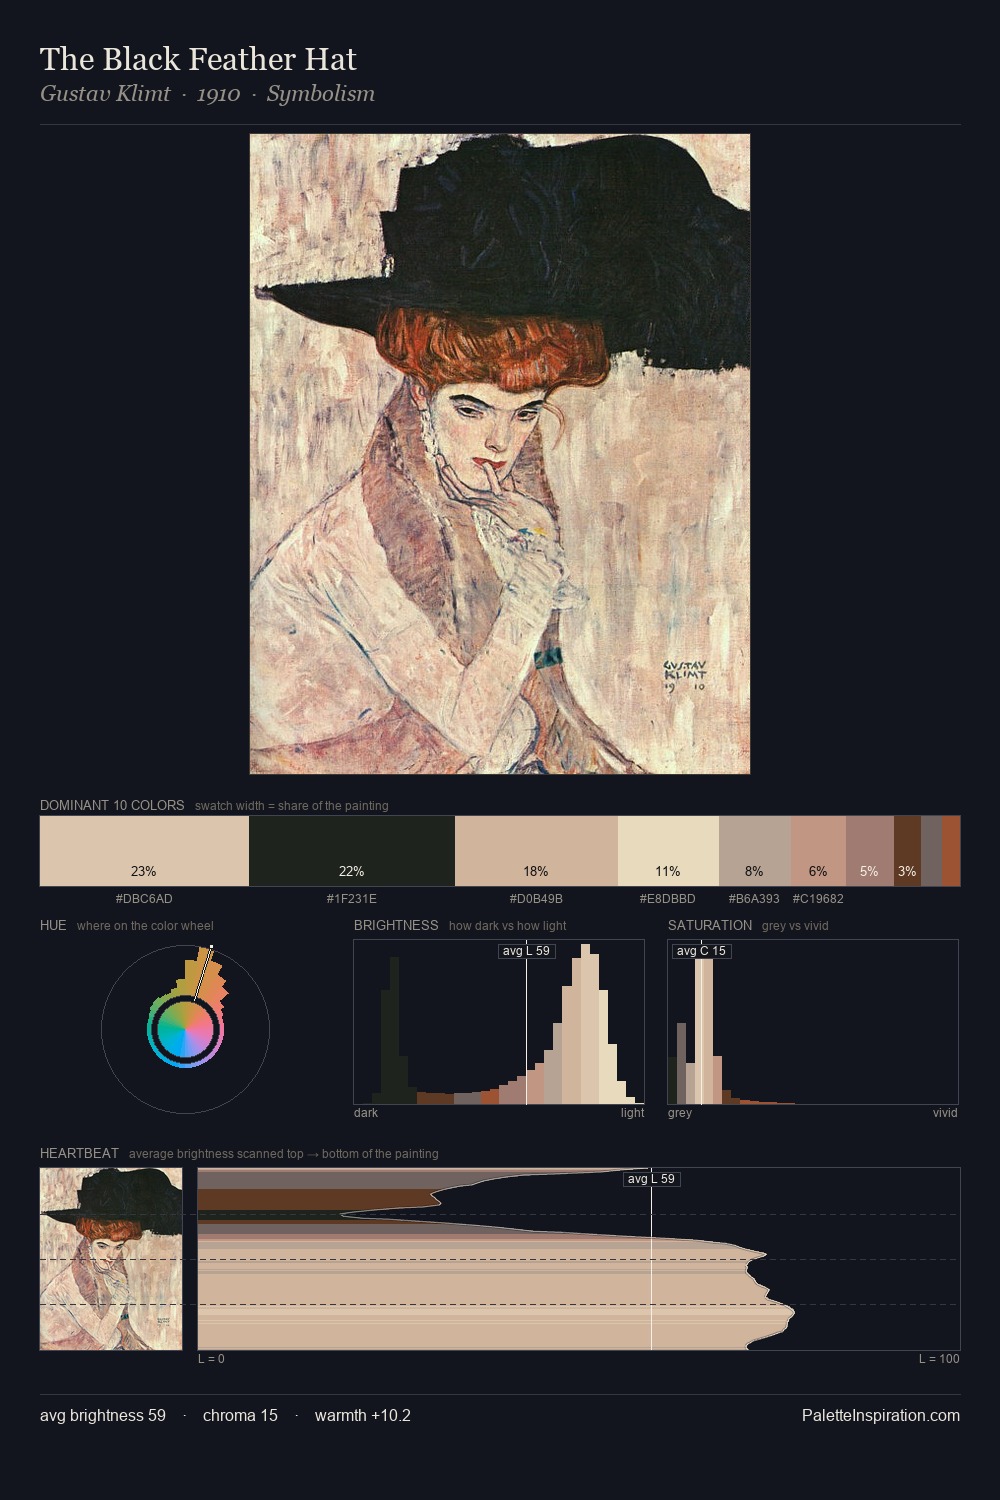Click the heartbeat painting thumbnail
Viewport: 1000px width, 1500px height.
pyautogui.click(x=111, y=1259)
